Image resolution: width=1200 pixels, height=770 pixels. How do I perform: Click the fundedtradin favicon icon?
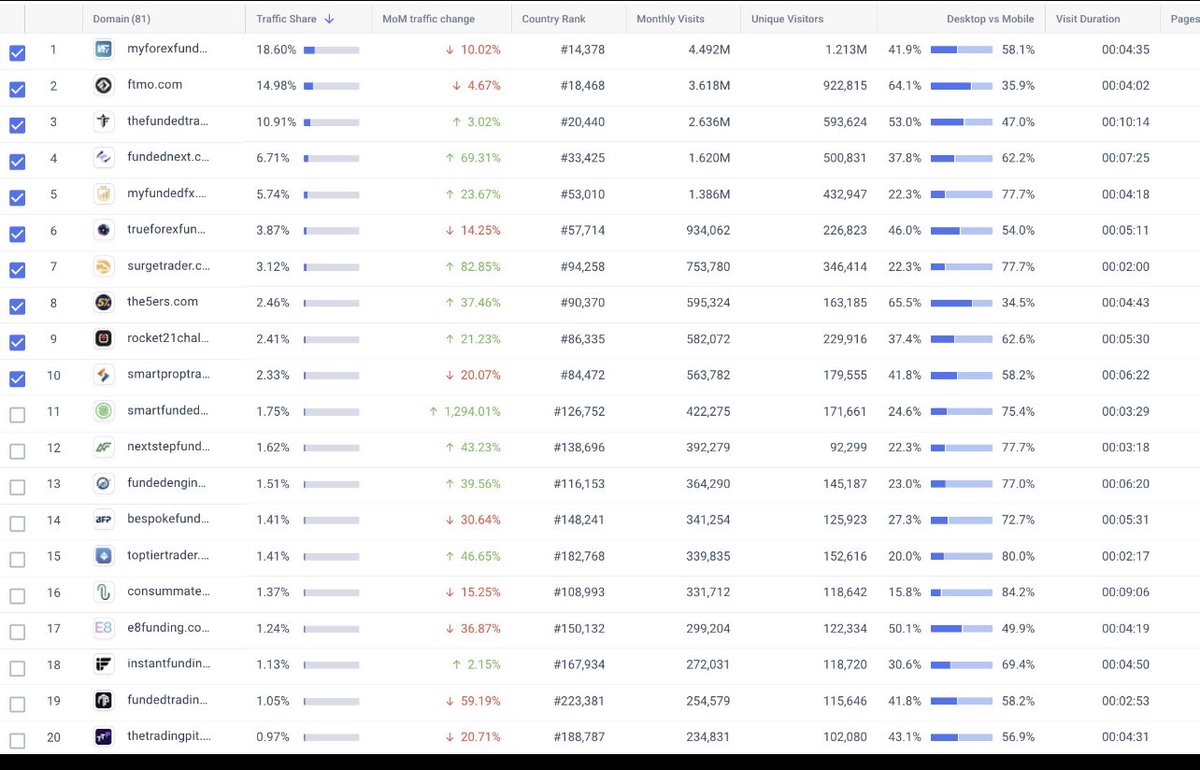pyautogui.click(x=104, y=700)
